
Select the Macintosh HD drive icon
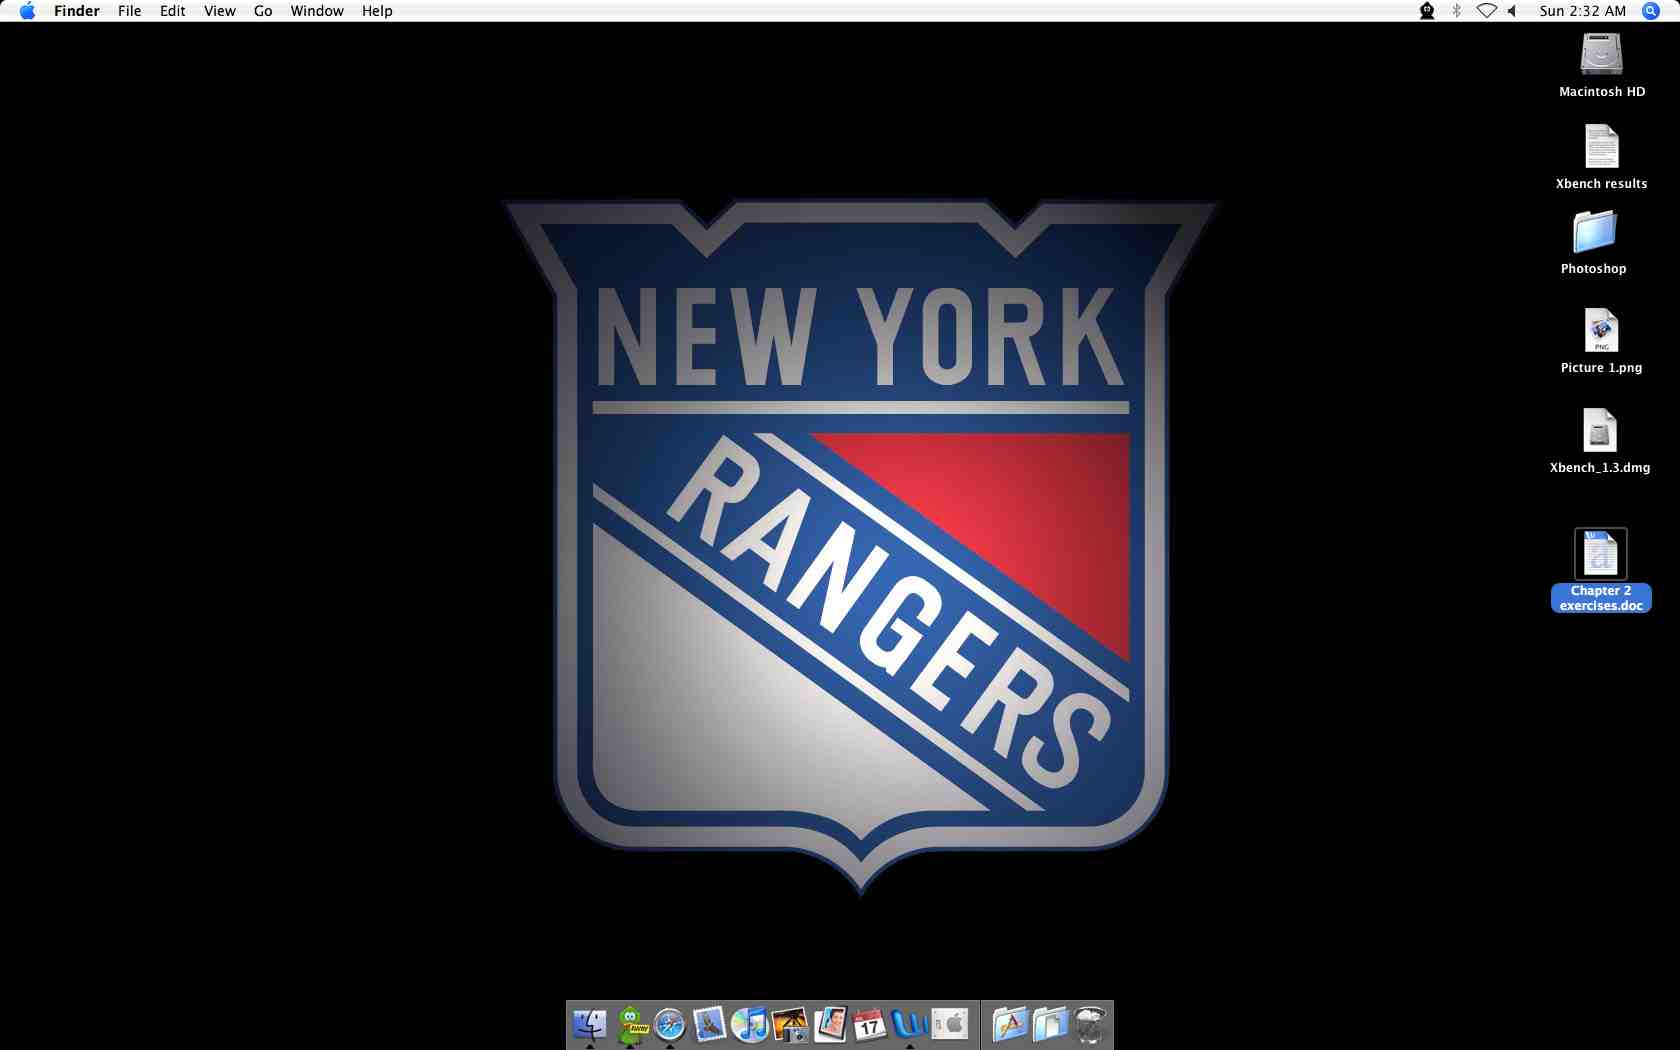[1601, 54]
